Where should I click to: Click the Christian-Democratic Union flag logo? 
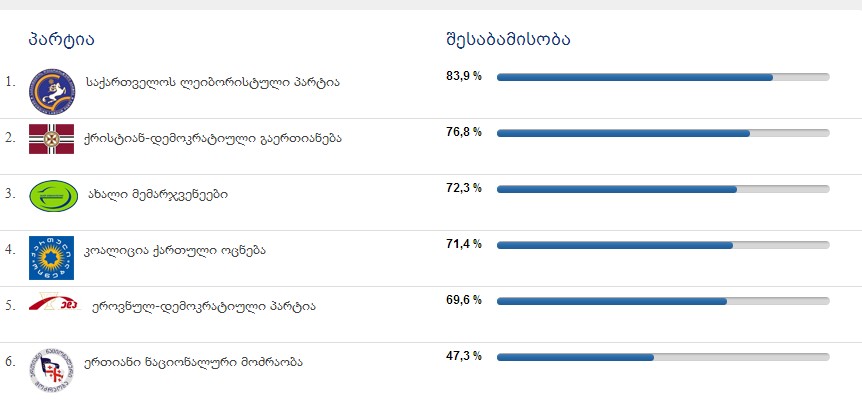[50, 137]
